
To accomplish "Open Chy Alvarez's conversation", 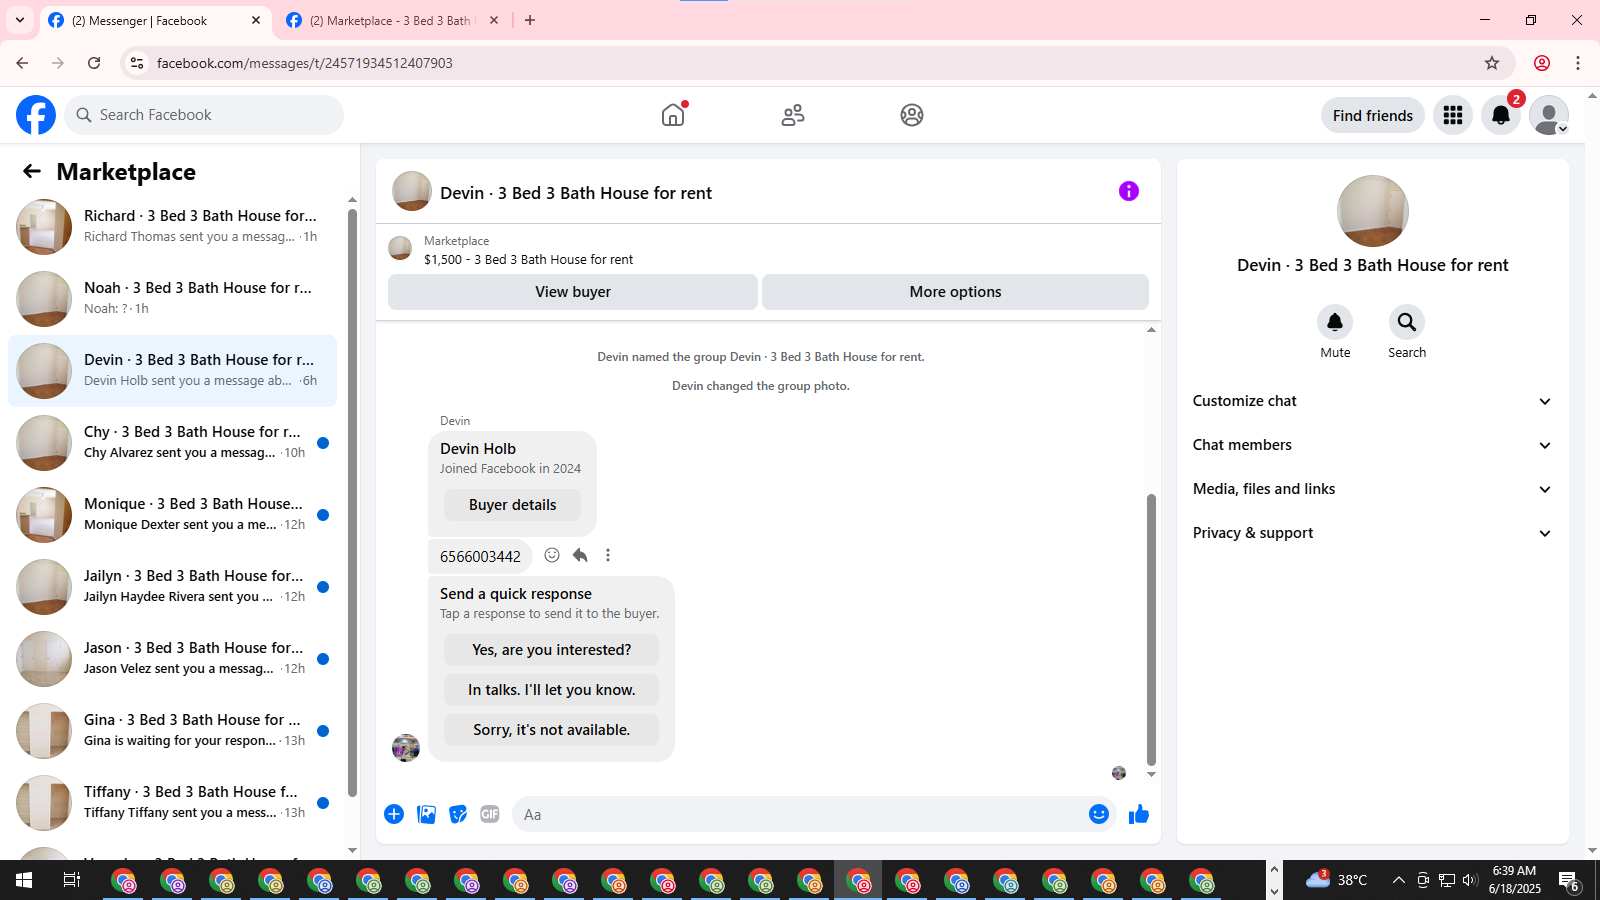I will 172,443.
